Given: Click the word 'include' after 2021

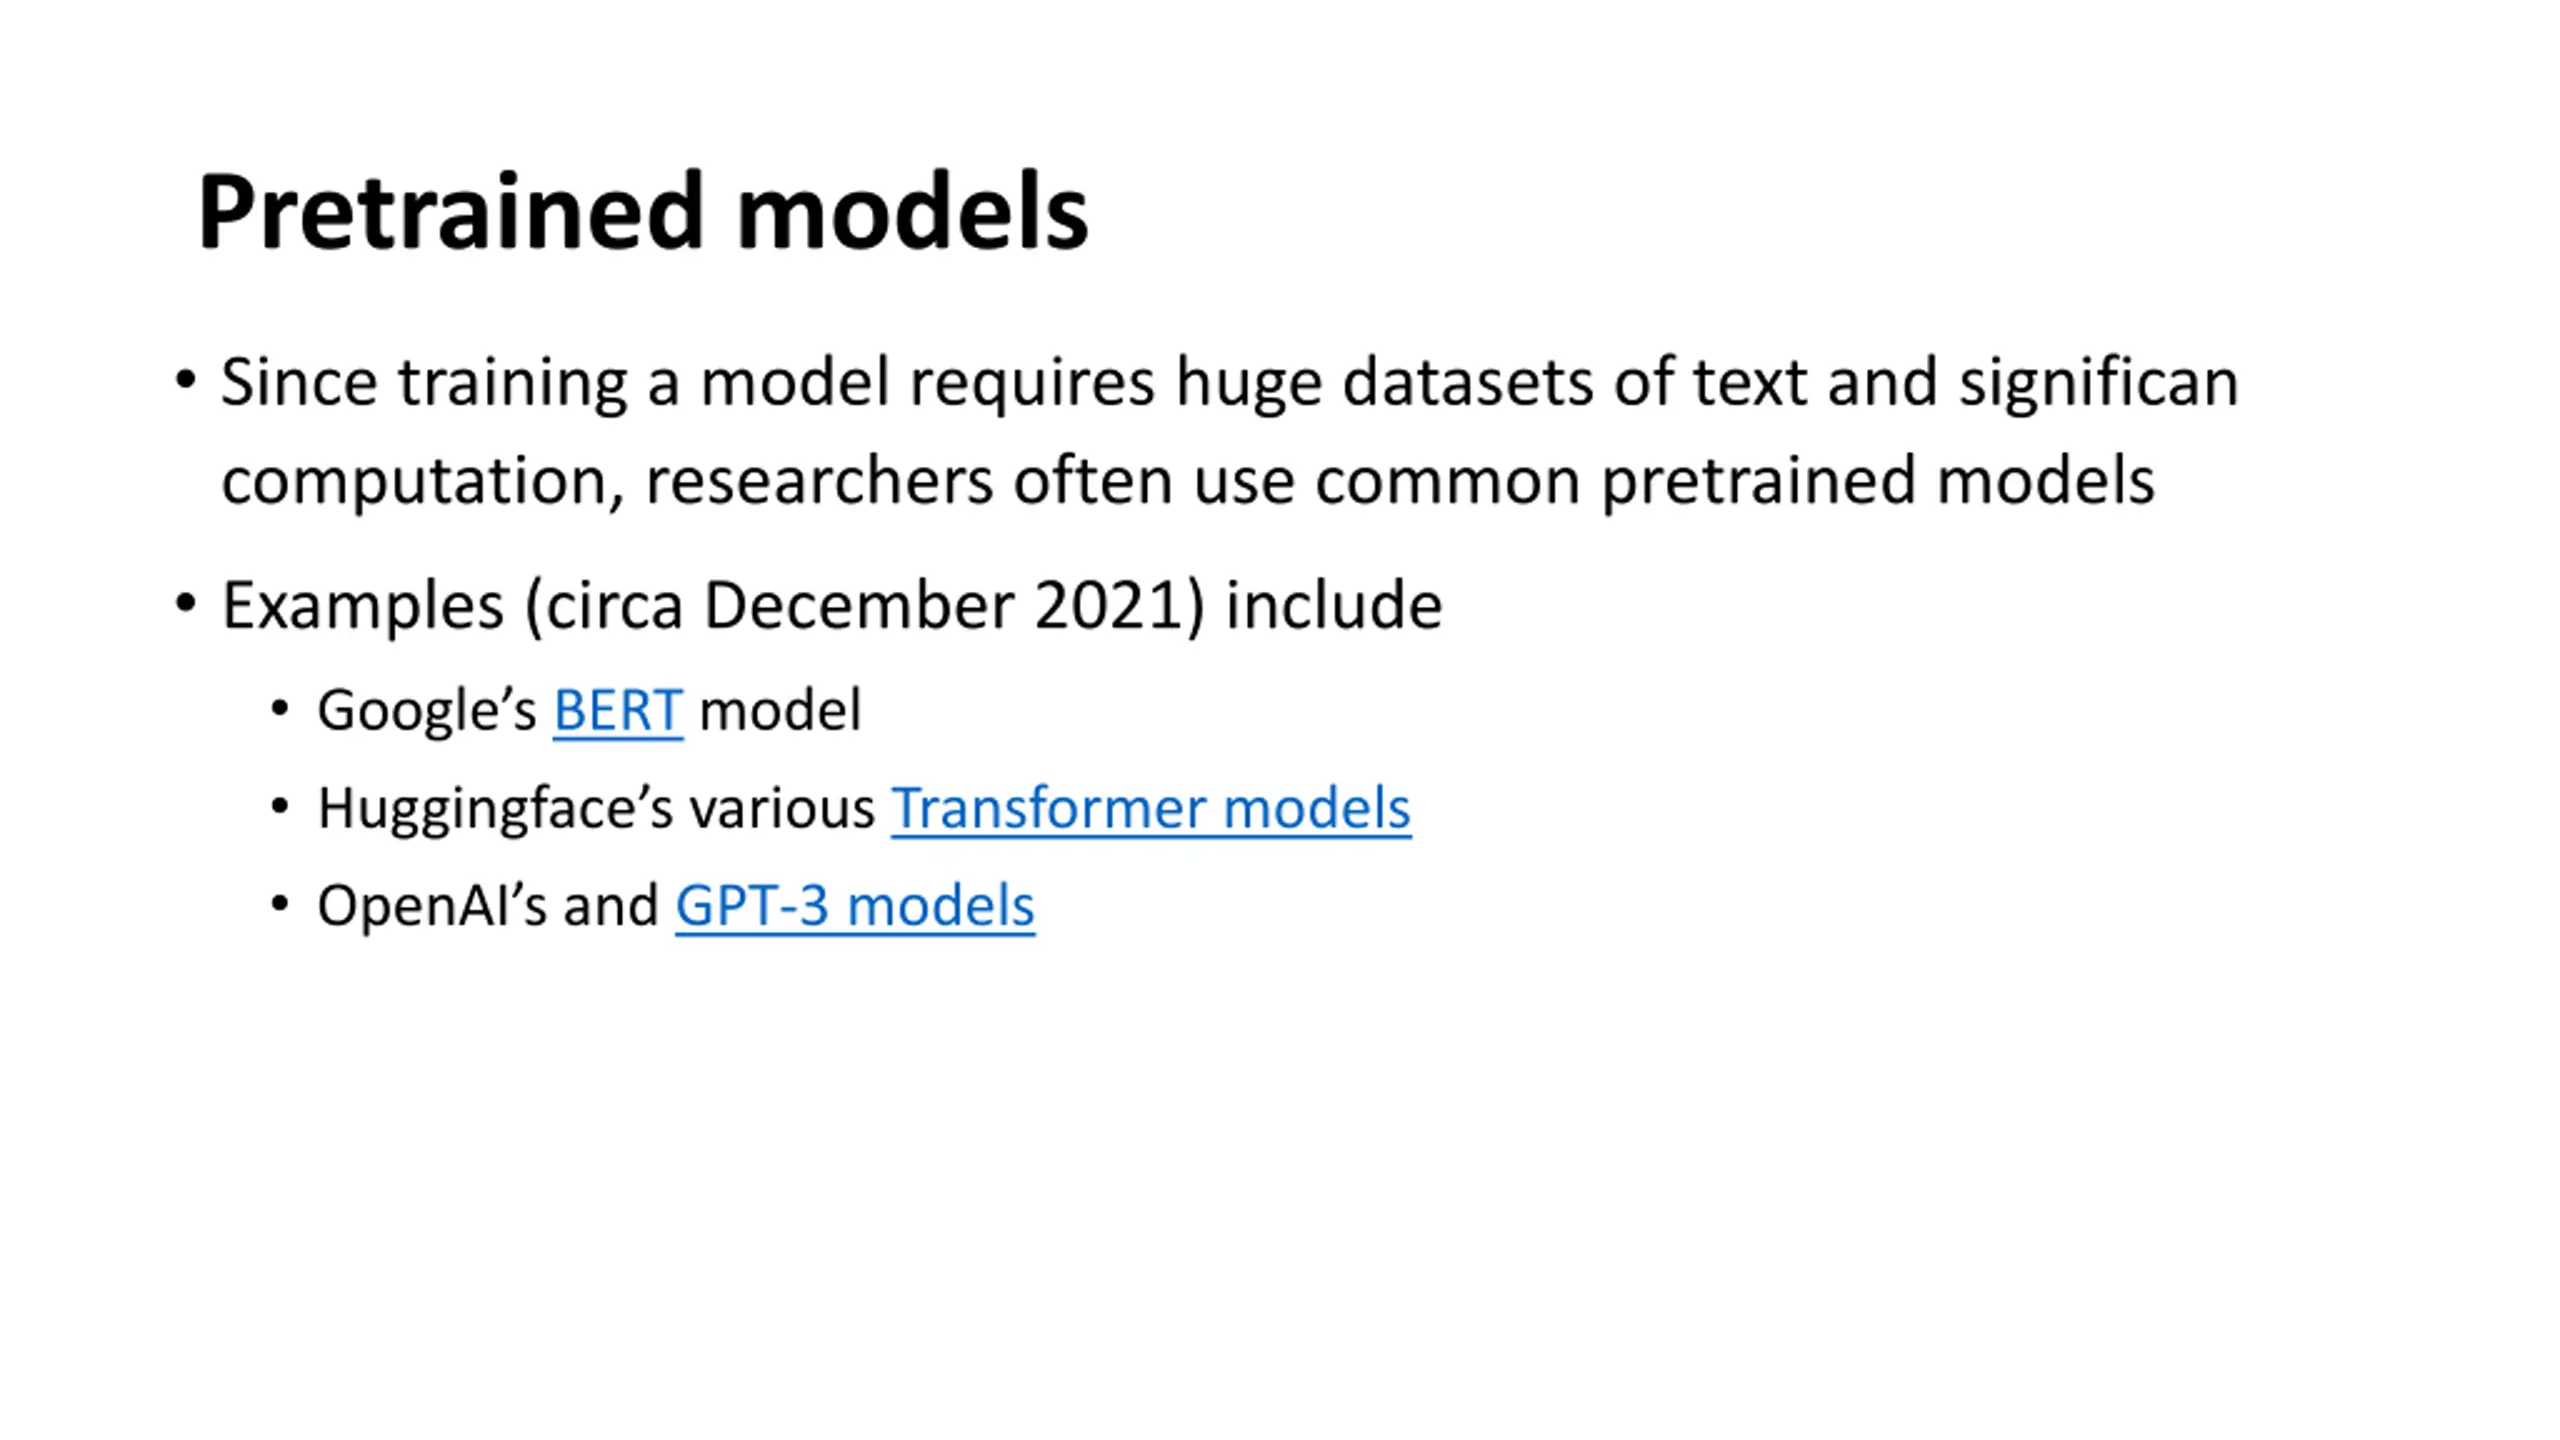Looking at the screenshot, I should pyautogui.click(x=1334, y=606).
